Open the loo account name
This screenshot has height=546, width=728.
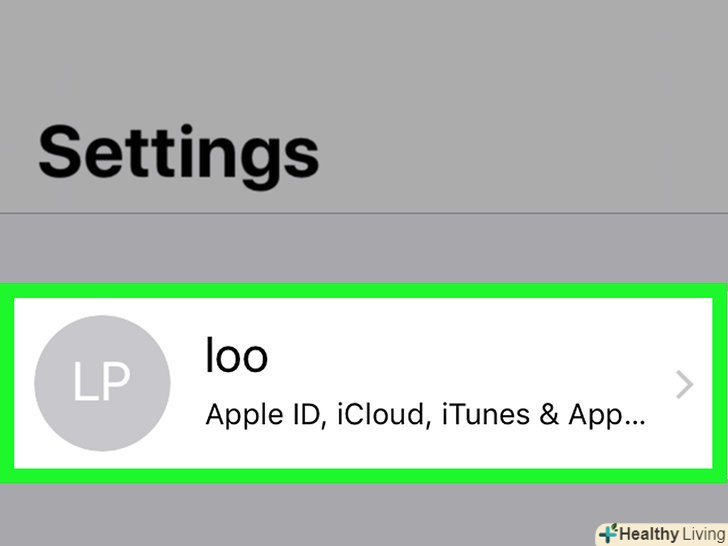(236, 354)
